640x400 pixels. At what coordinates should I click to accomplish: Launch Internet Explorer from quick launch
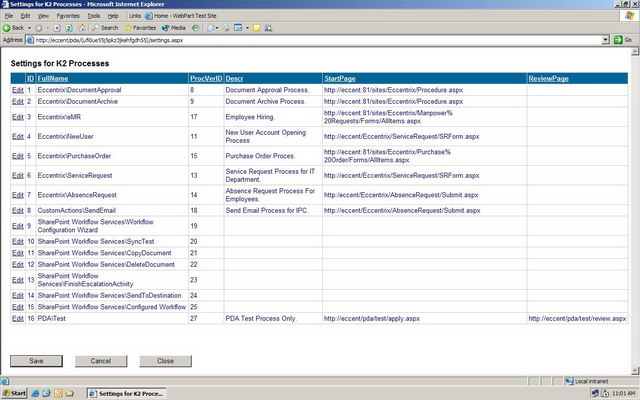pos(35,393)
